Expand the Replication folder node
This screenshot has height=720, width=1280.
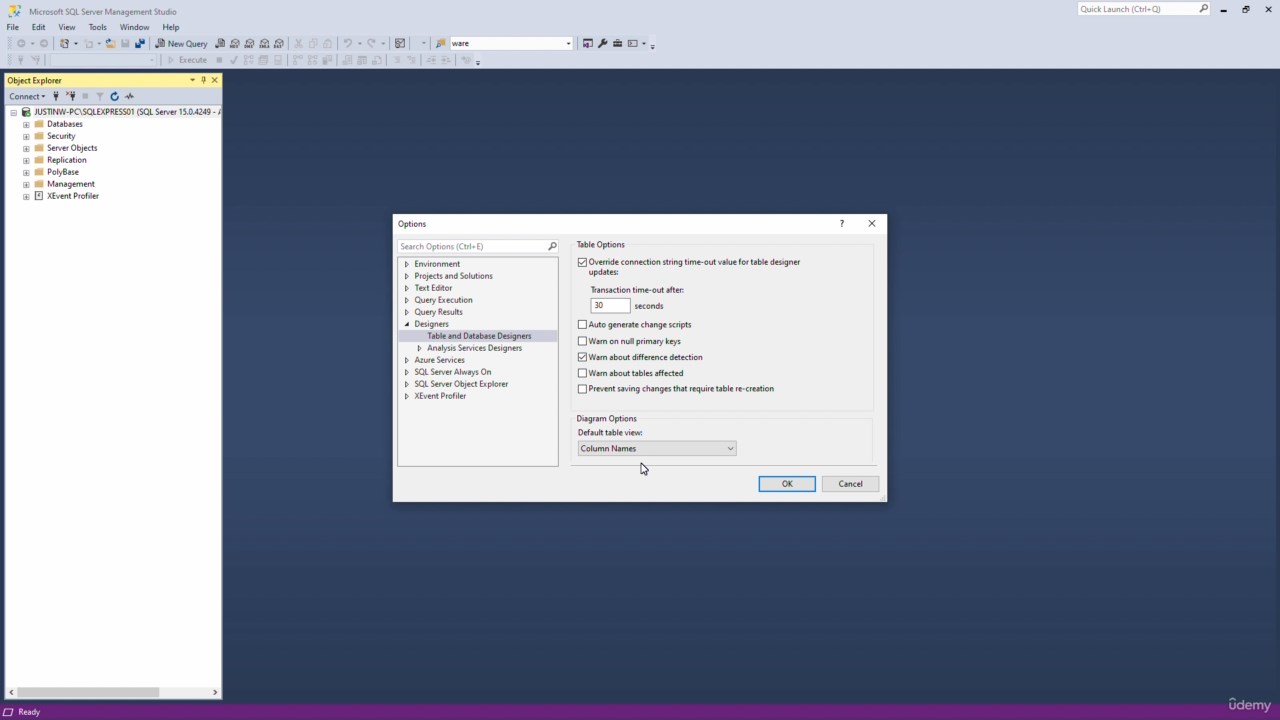pos(26,160)
